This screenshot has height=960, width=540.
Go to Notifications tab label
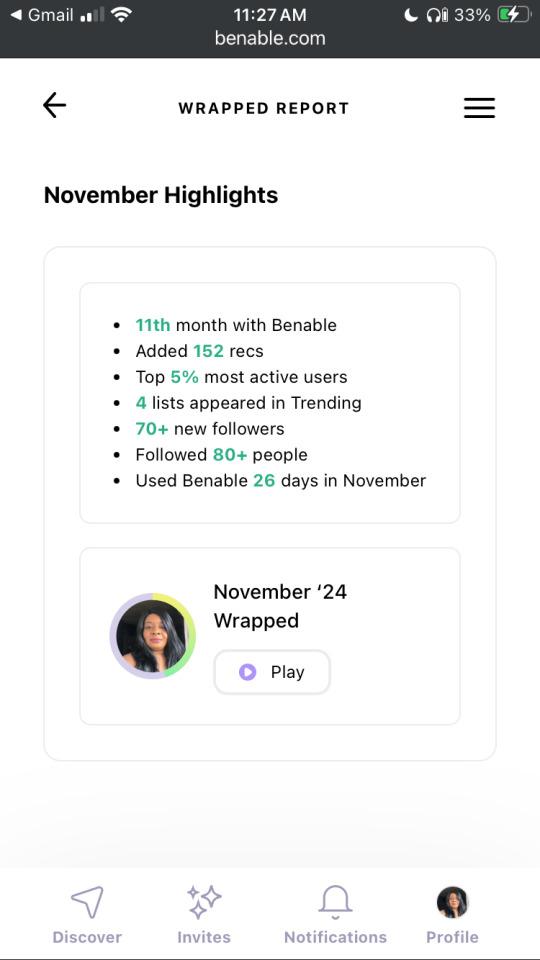point(336,937)
